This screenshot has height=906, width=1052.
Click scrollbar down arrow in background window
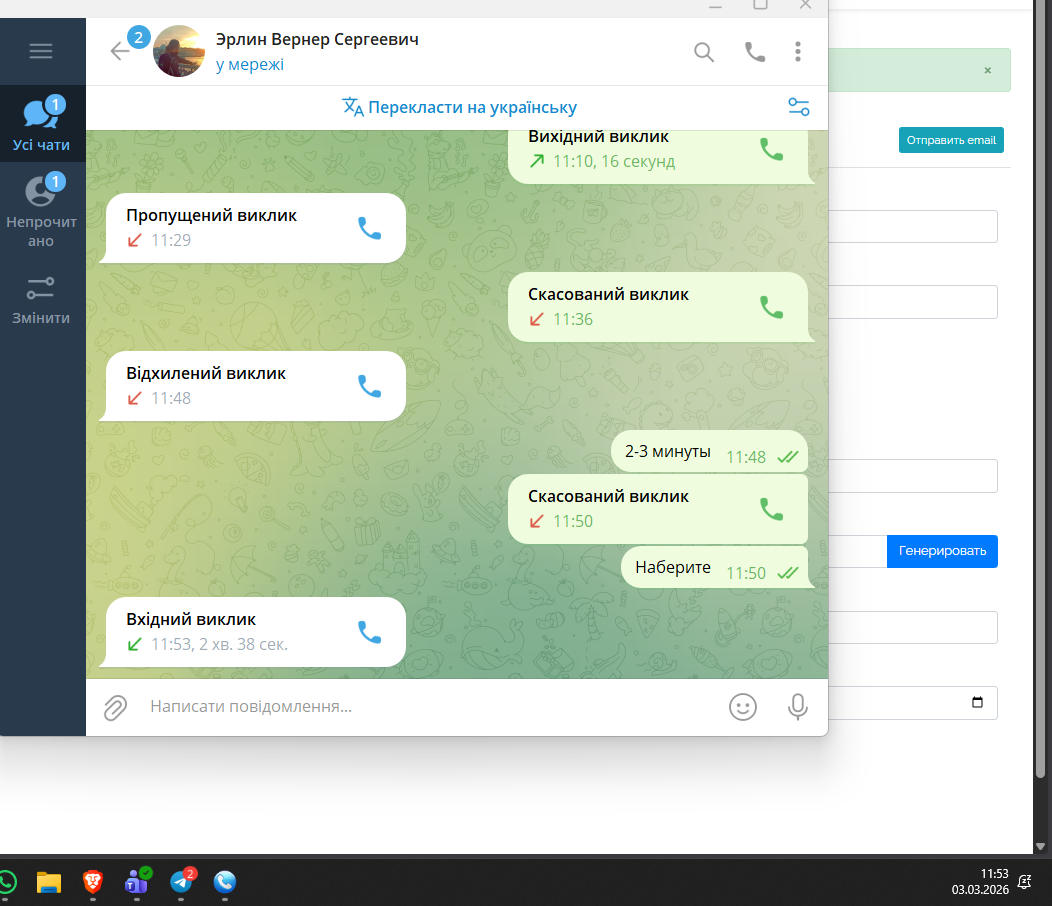point(1041,846)
